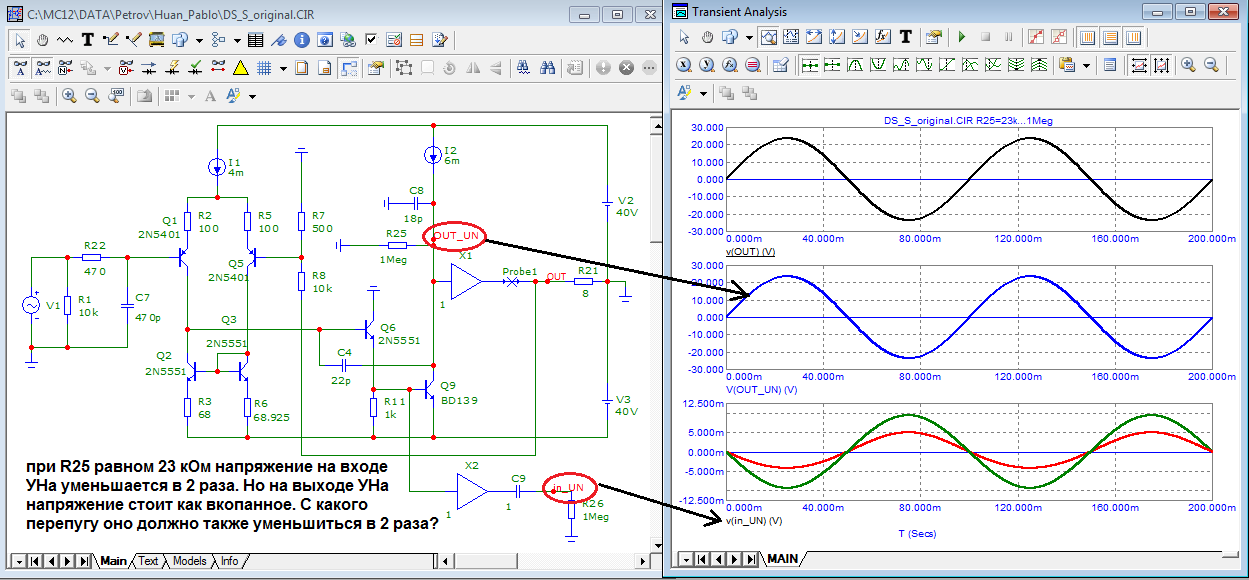Expand the grid options dropdown arrow
This screenshot has height=580, width=1249.
tap(284, 68)
